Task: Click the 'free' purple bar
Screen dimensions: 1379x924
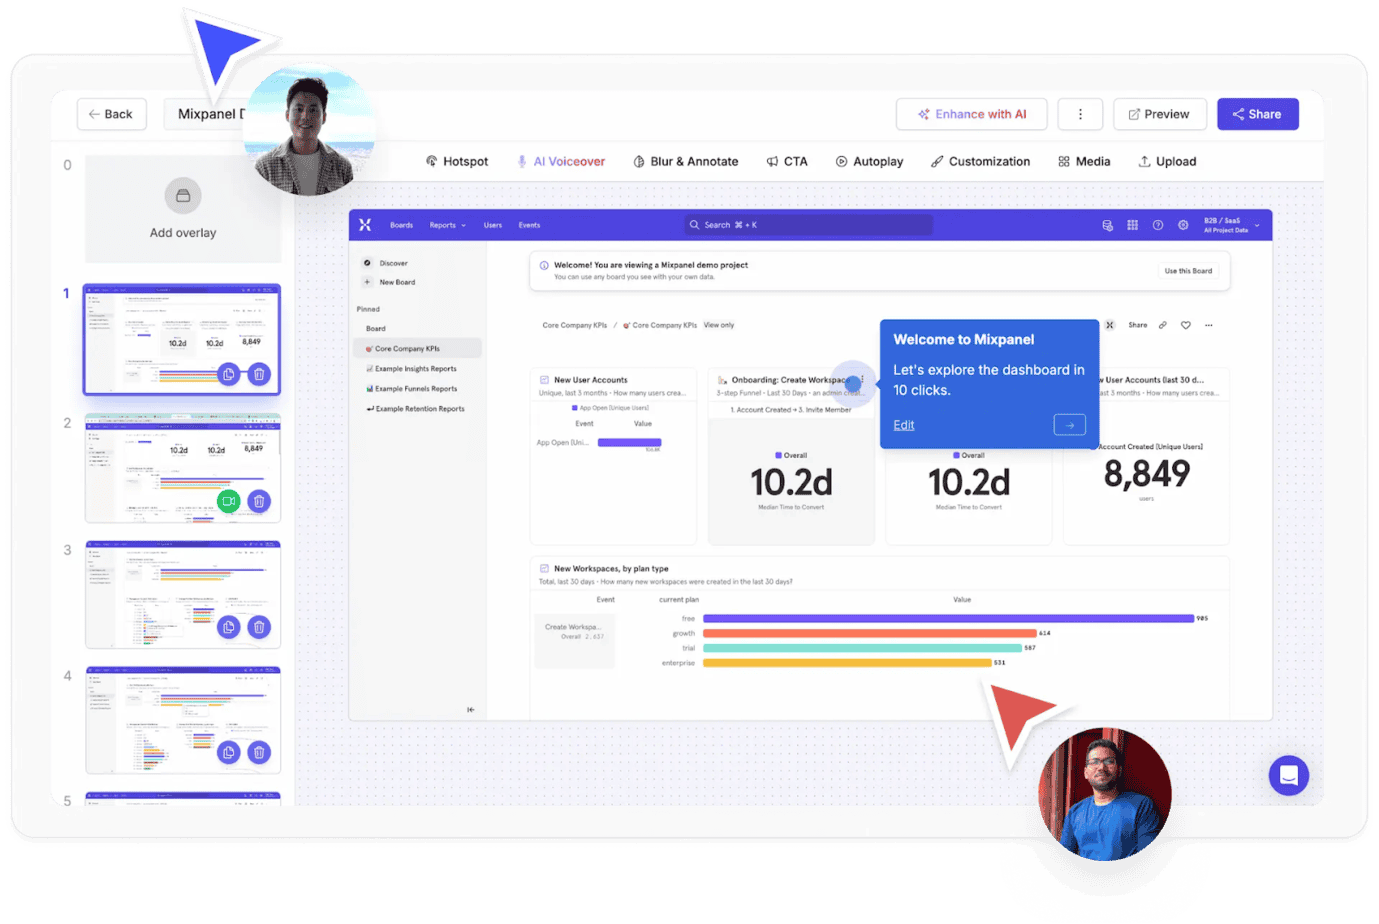Action: pos(948,618)
